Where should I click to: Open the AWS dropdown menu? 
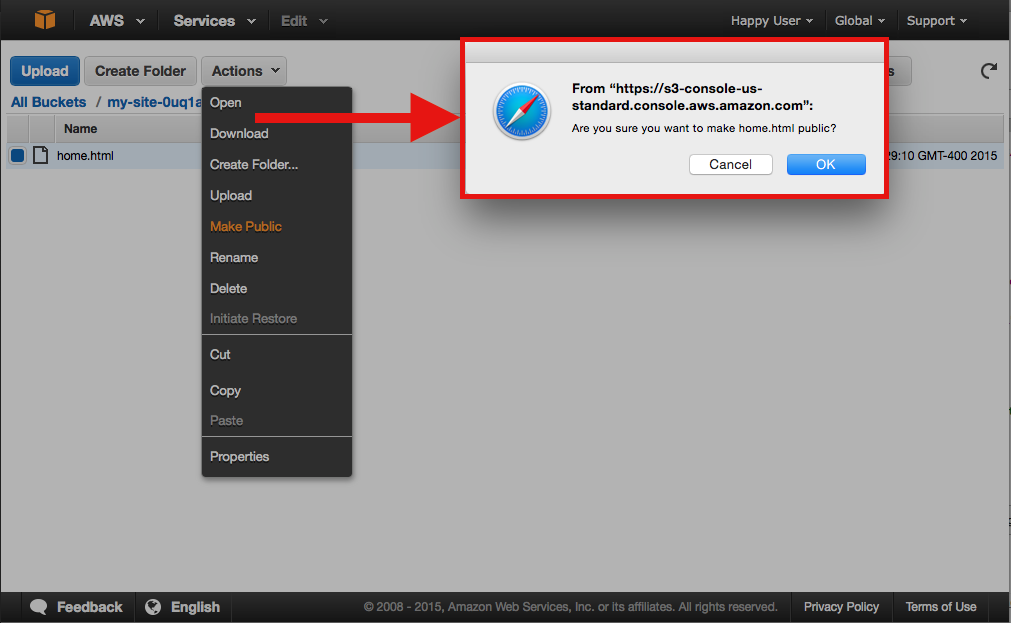[117, 21]
